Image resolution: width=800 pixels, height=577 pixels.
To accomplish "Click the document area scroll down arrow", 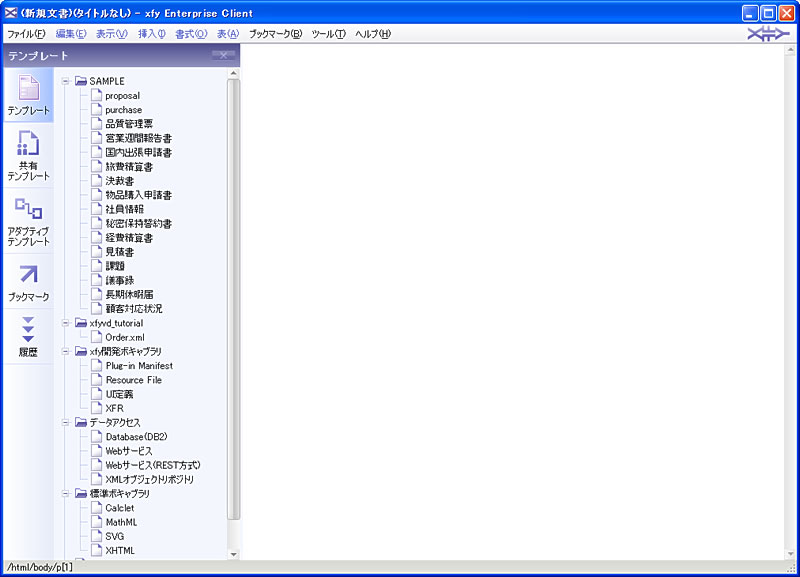I will click(791, 554).
